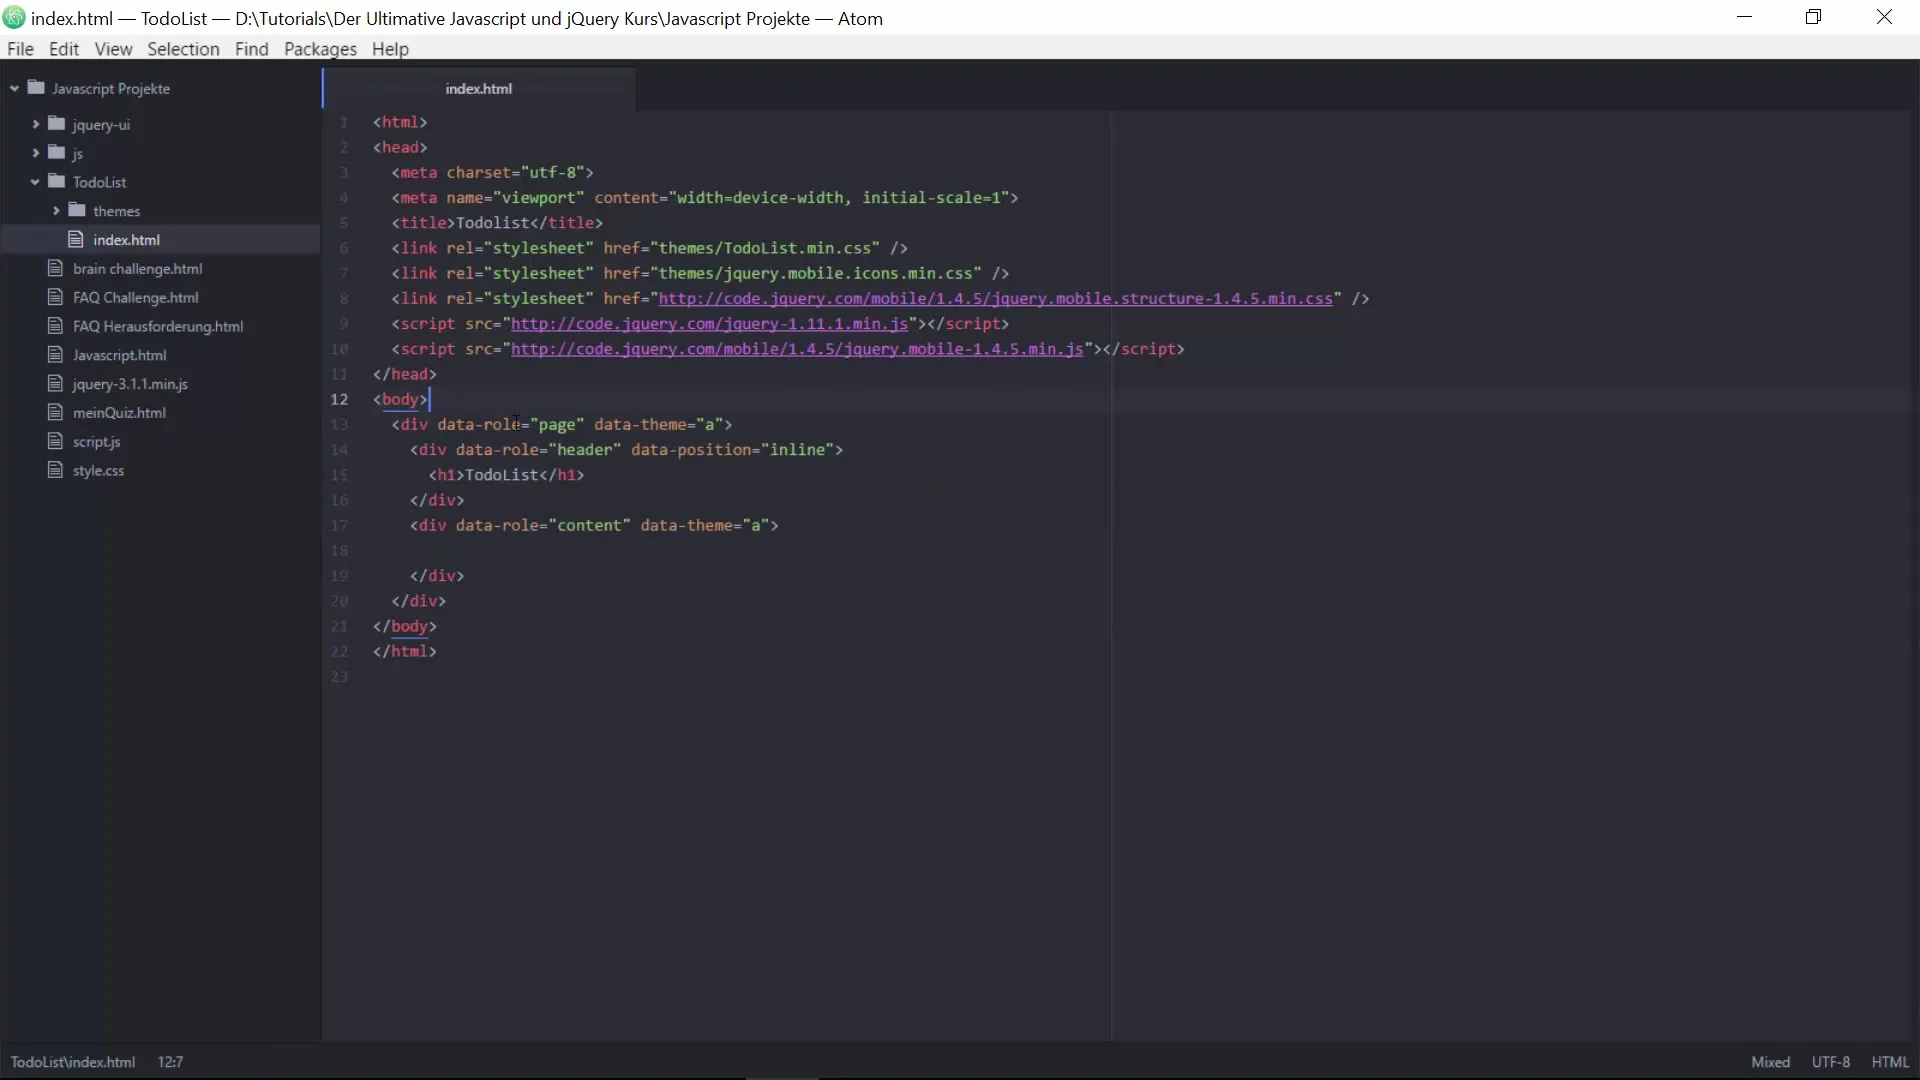The height and width of the screenshot is (1080, 1920).
Task: Open the Edit menu
Action: point(64,49)
